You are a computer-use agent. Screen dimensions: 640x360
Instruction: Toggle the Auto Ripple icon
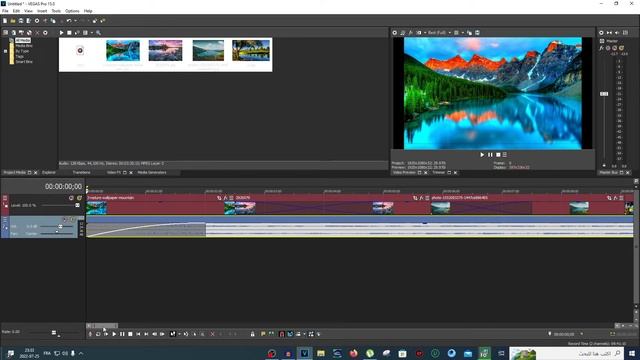(298, 334)
